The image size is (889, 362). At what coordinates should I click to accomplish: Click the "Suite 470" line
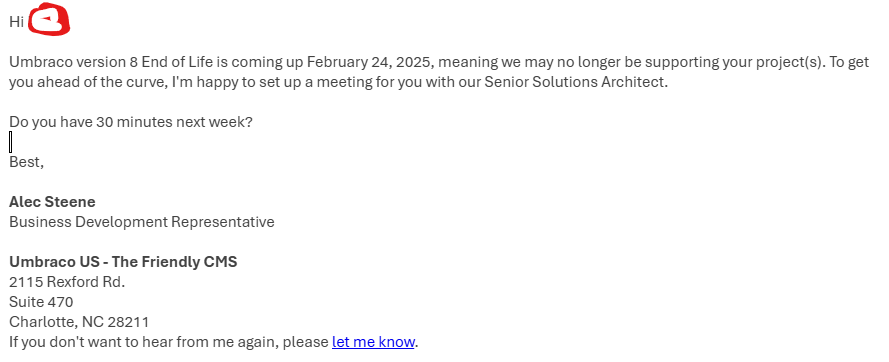pyautogui.click(x=41, y=302)
